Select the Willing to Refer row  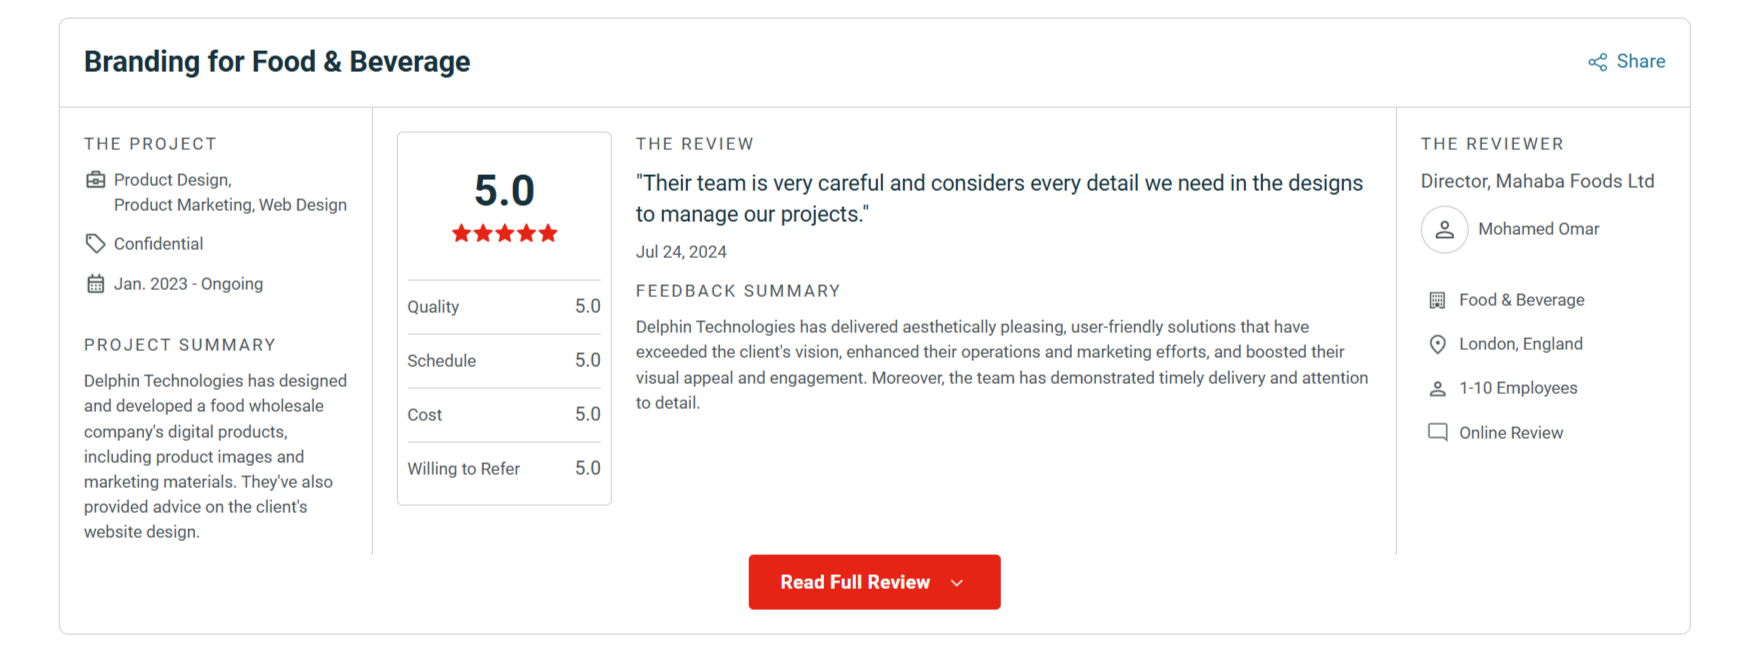coord(503,469)
